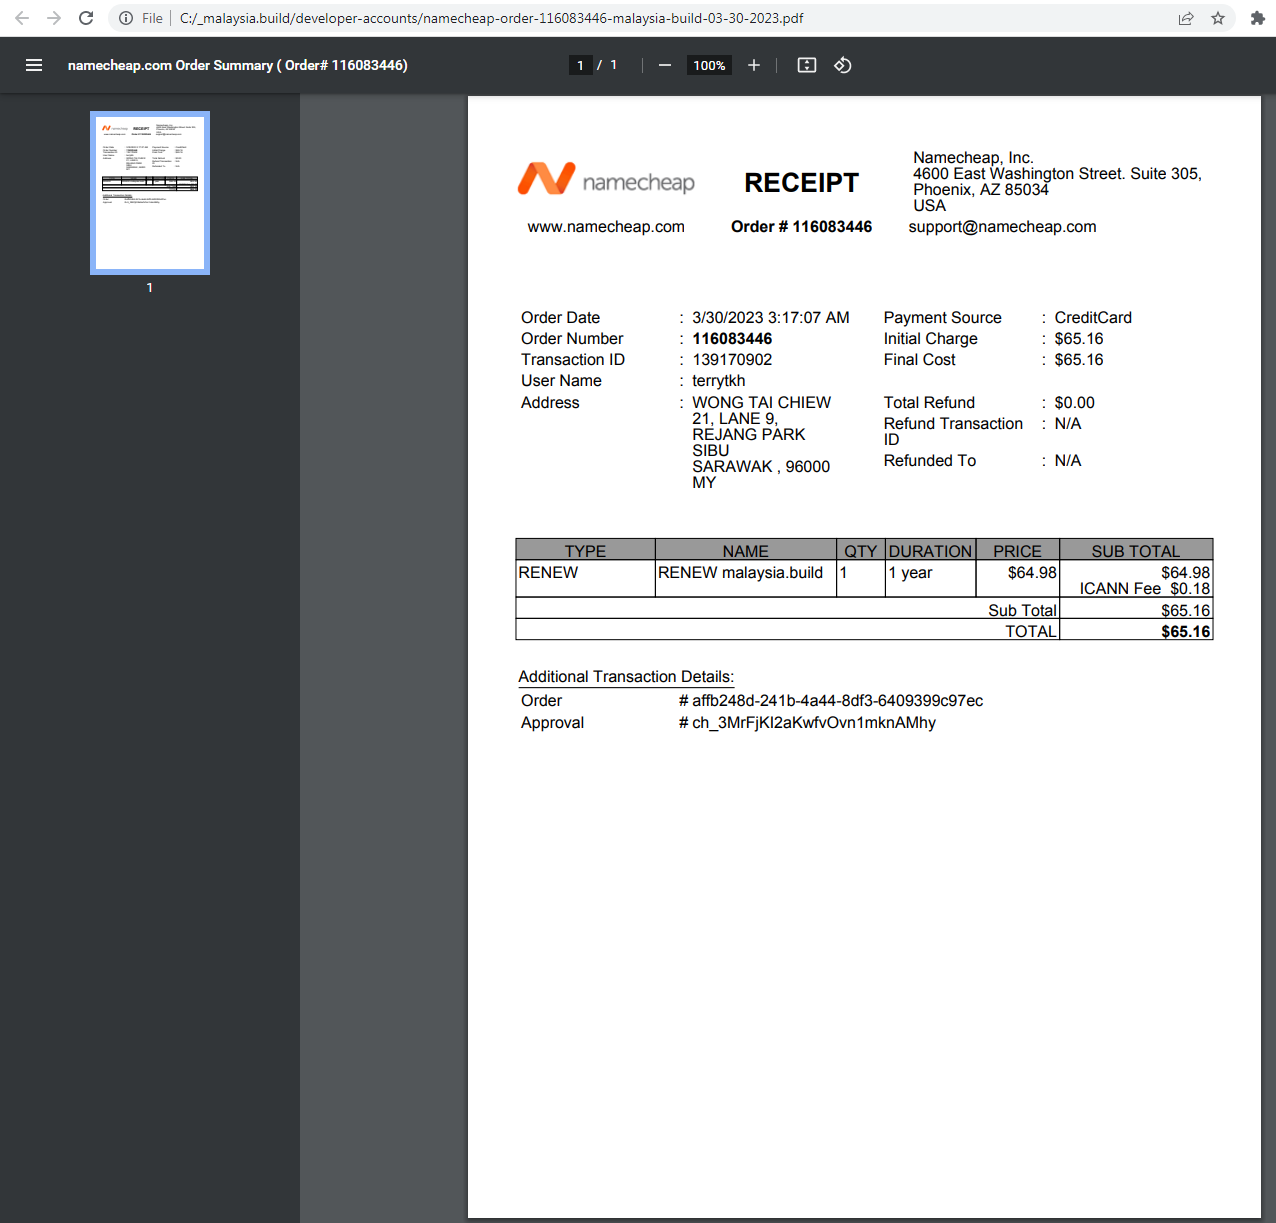
Task: Click the 'CreditCard' payment source value
Action: 1093,318
